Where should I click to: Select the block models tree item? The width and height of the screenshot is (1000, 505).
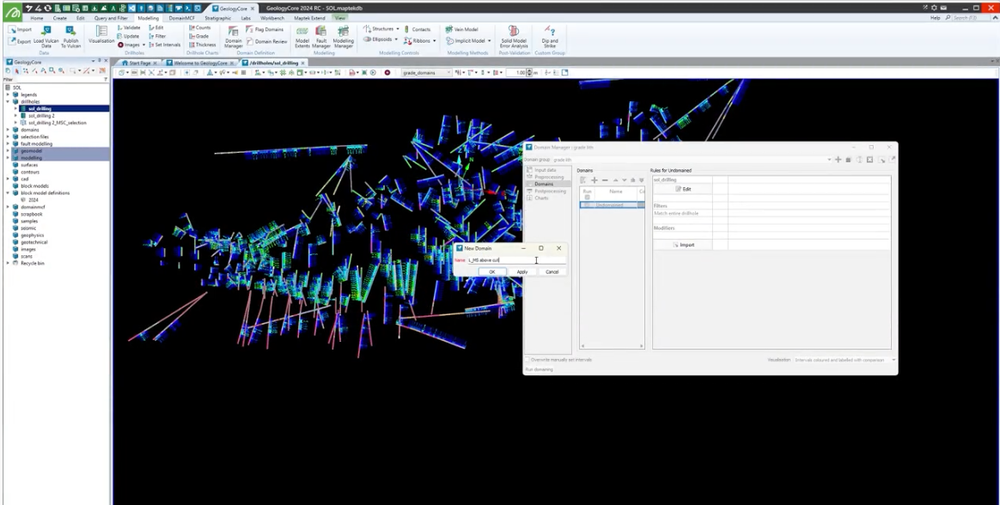click(x=34, y=186)
